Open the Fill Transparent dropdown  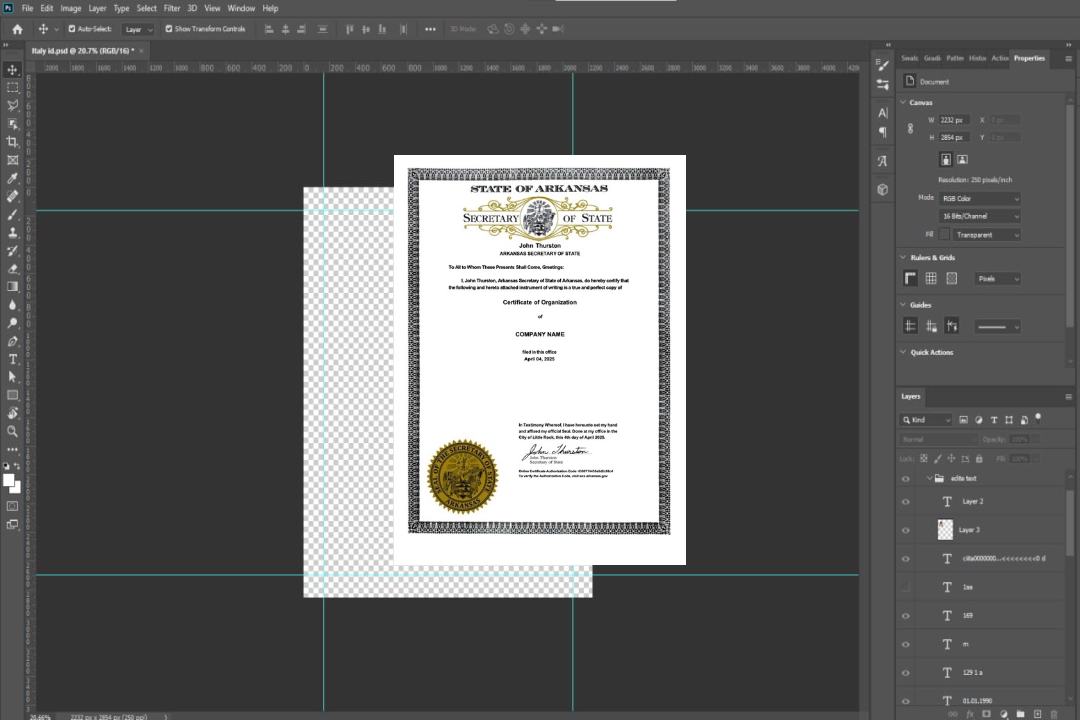tap(986, 235)
